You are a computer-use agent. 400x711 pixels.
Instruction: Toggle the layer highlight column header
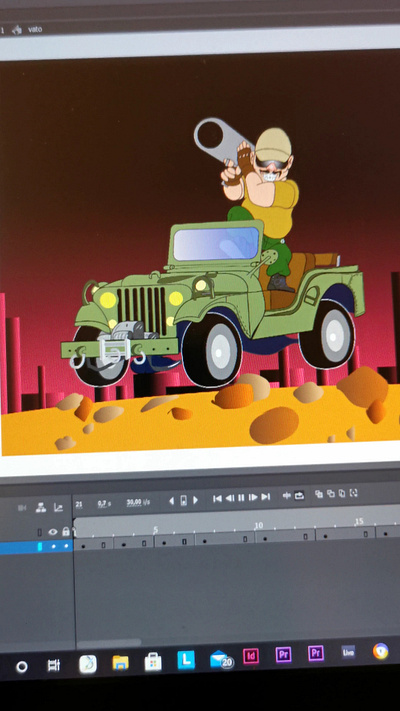39,532
